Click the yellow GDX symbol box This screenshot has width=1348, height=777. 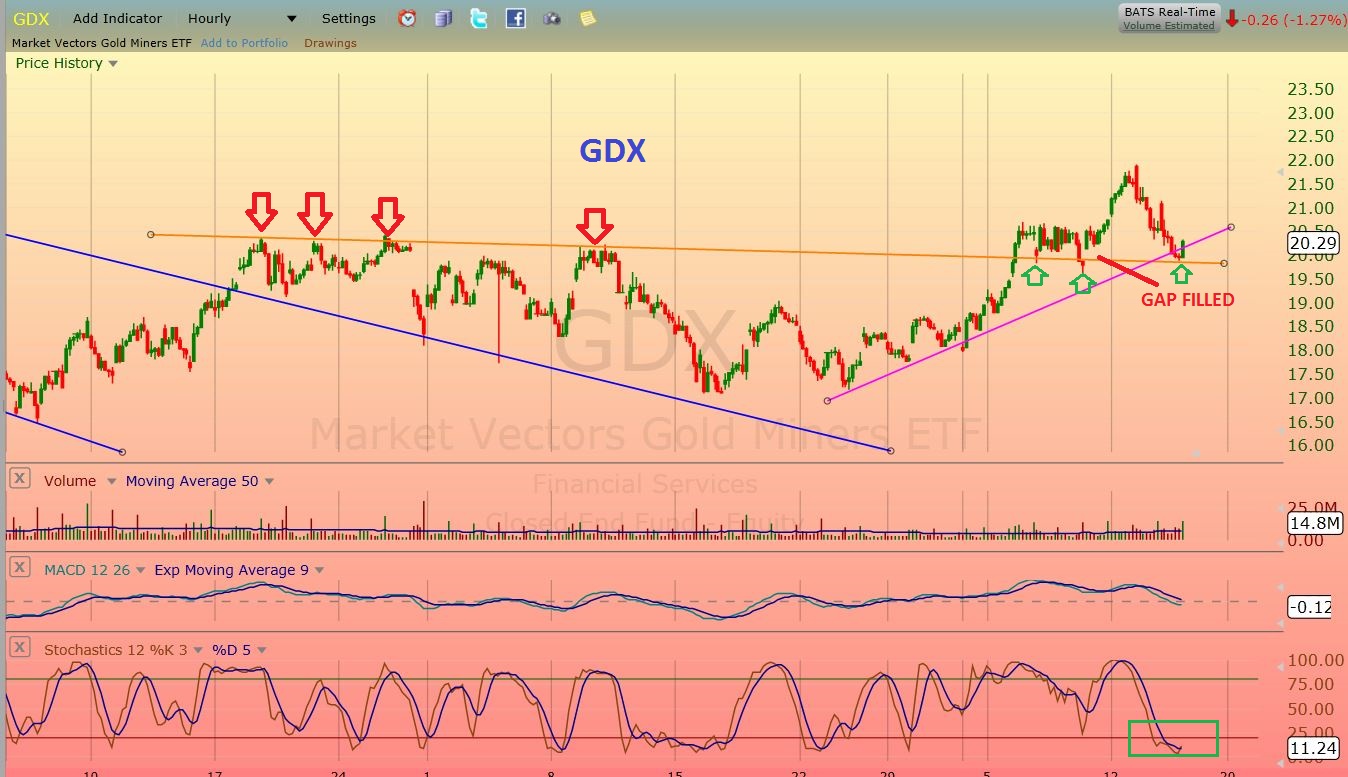click(x=31, y=18)
